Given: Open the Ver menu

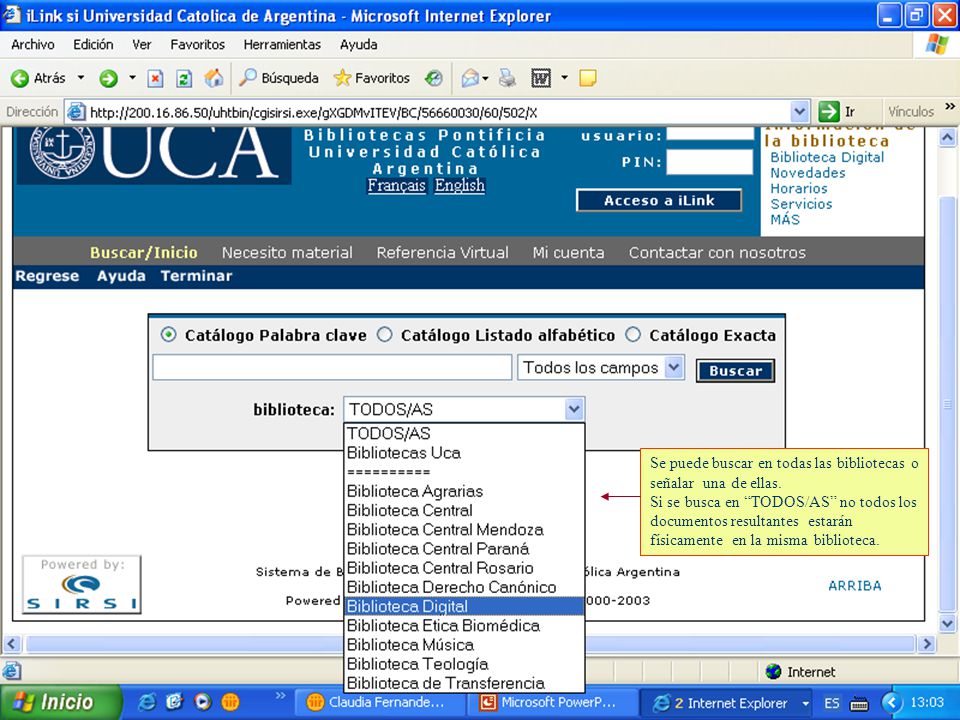Looking at the screenshot, I should [141, 45].
